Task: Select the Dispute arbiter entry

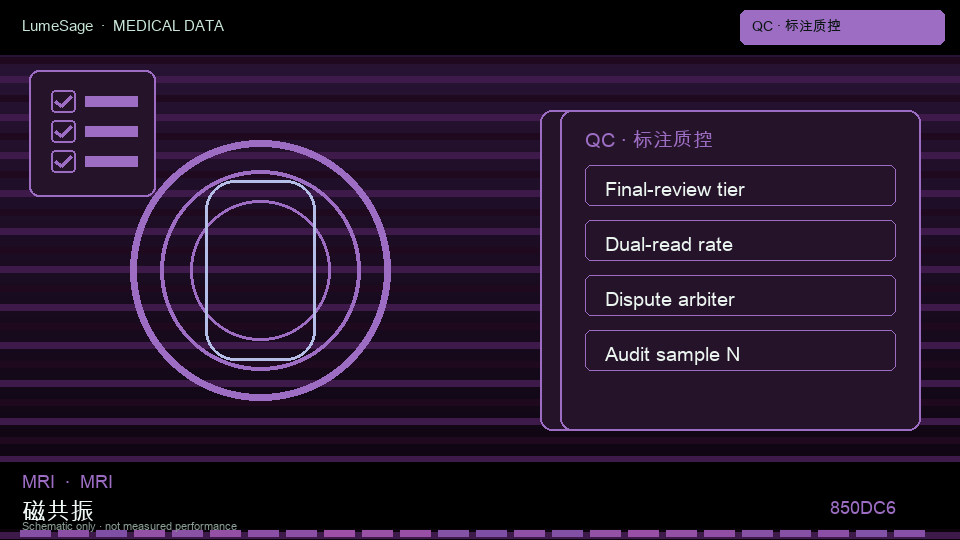Action: [x=740, y=296]
